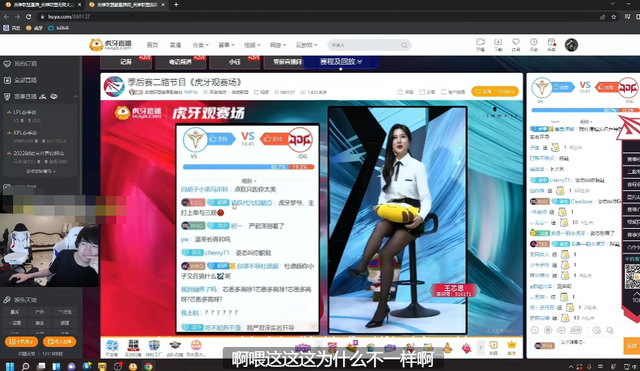640x371 pixels.
Task: Open the 分类 dropdown in the navigation bar
Action: (x=200, y=45)
